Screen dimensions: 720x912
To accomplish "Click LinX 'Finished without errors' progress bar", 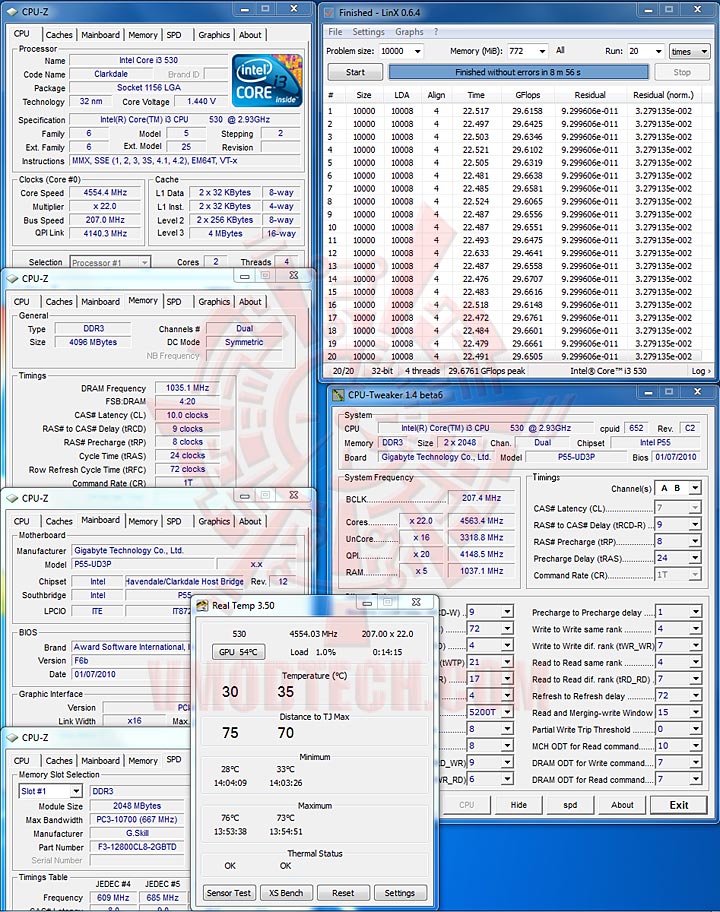I will (518, 72).
